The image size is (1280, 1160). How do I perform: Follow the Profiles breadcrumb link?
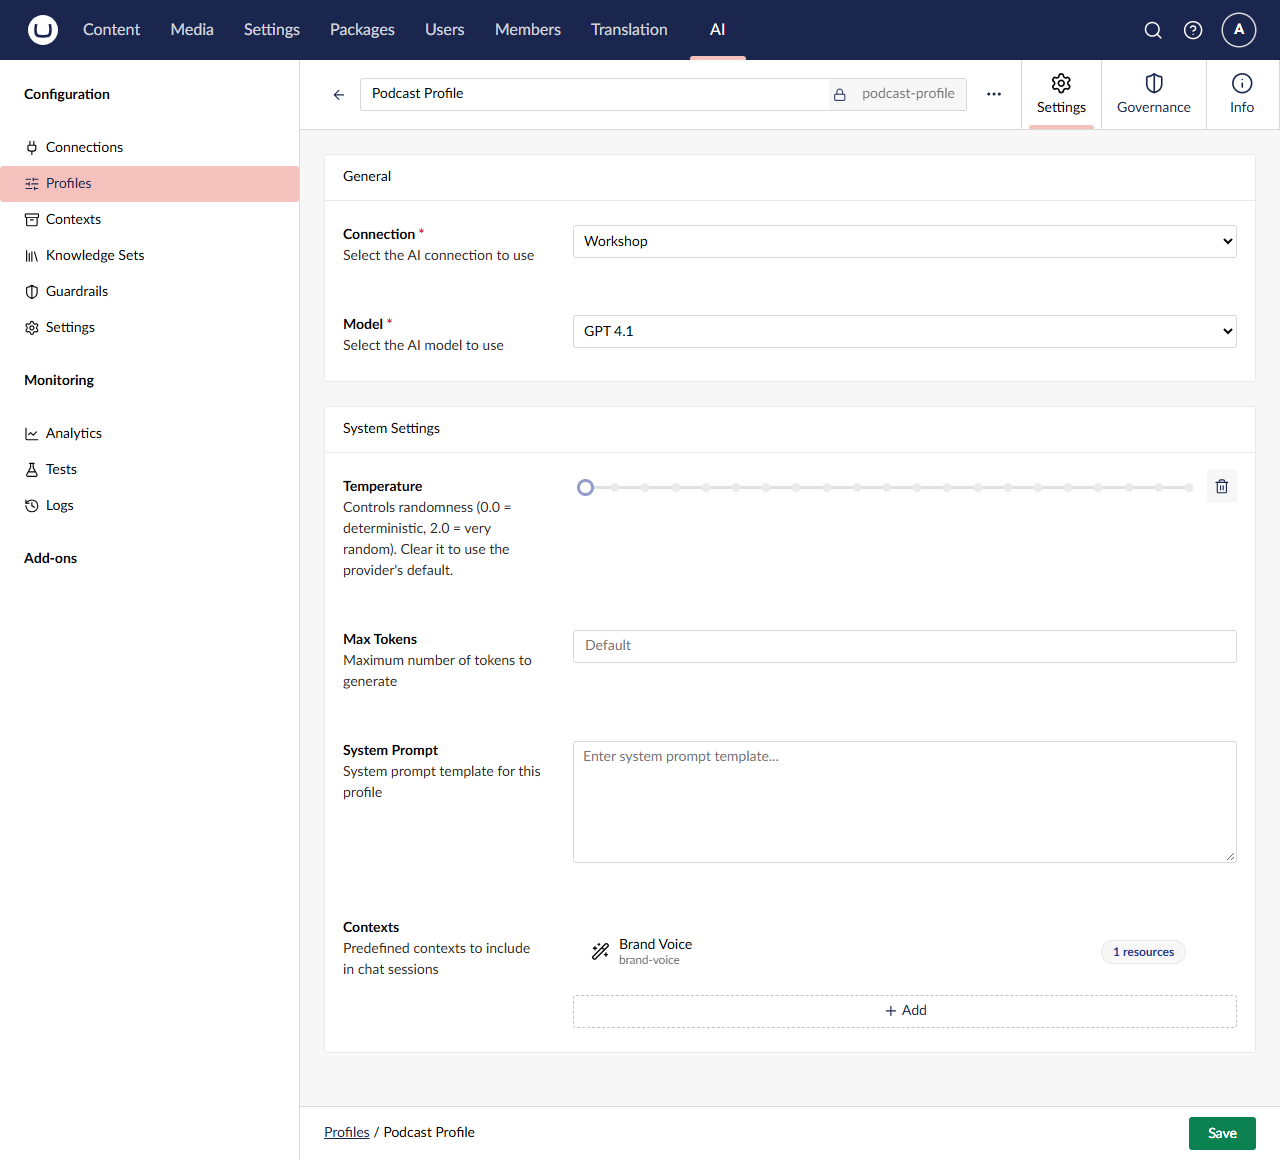347,1133
